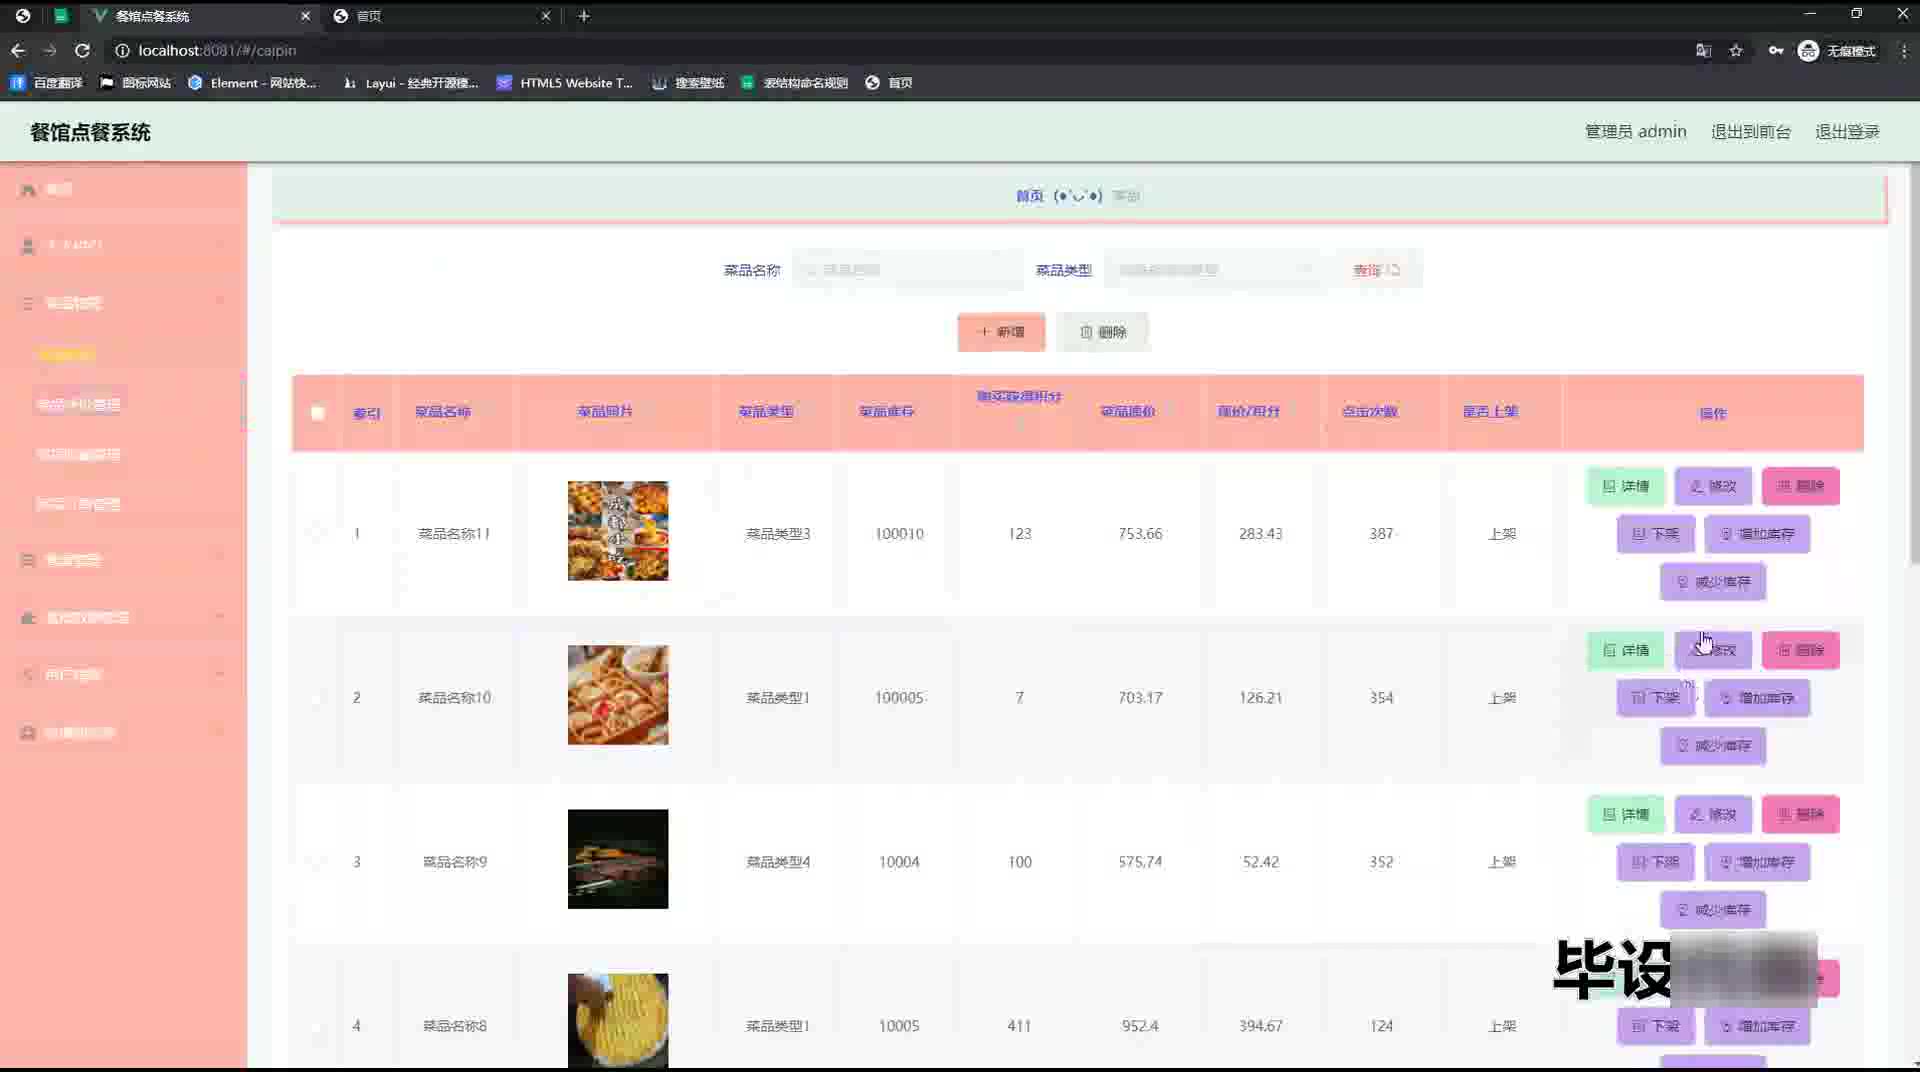
Task: Bookmark this page with the star icon
Action: [x=1736, y=51]
